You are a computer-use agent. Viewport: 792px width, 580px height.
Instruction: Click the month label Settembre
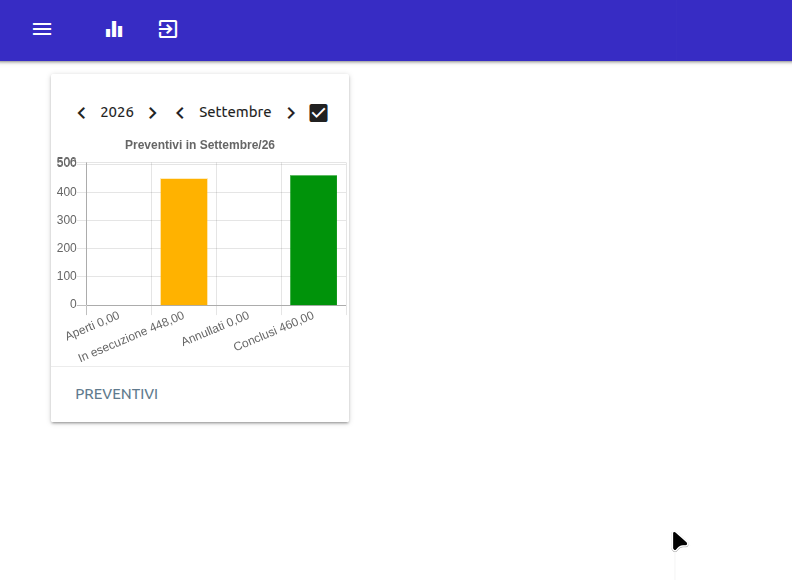[235, 112]
